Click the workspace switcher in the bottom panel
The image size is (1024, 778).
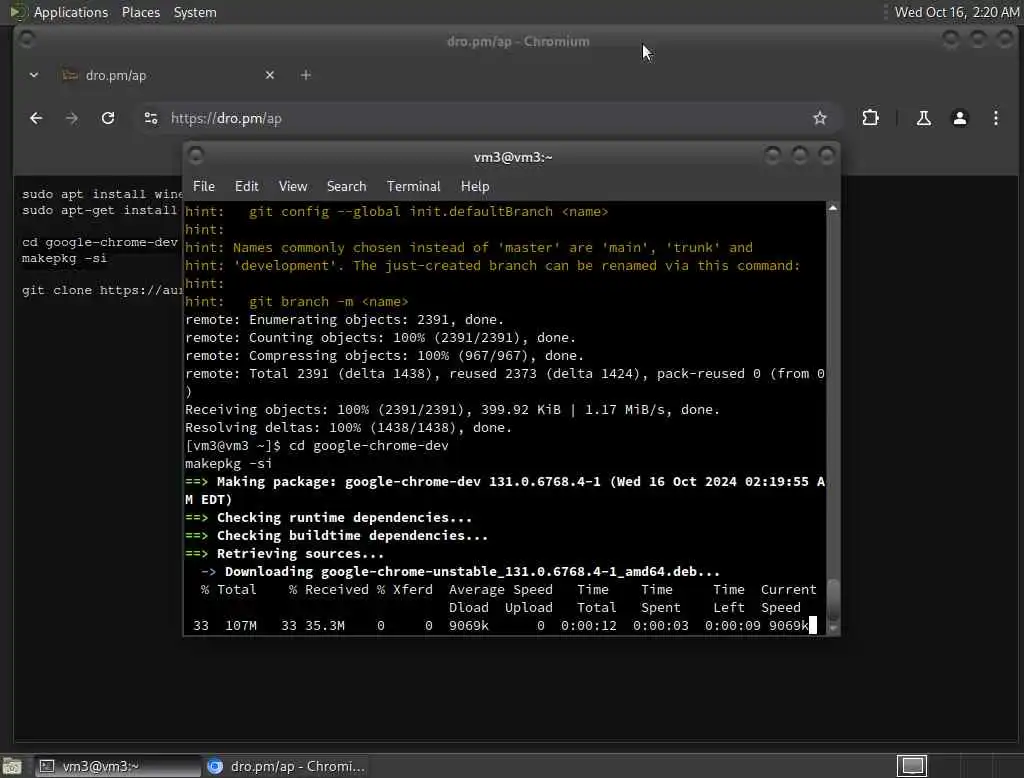pos(912,765)
